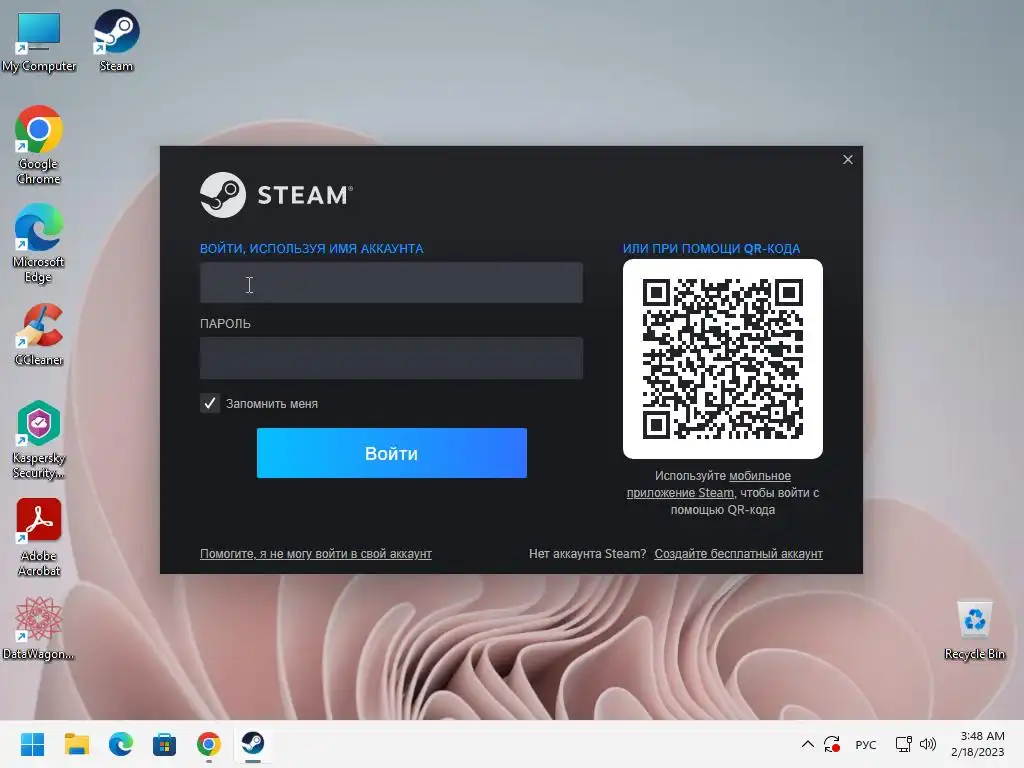The image size is (1024, 768).
Task: Click the Steam logo in the login window
Action: (276, 195)
